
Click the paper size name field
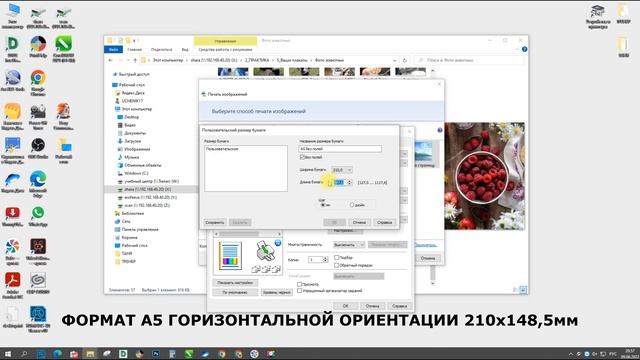340,149
